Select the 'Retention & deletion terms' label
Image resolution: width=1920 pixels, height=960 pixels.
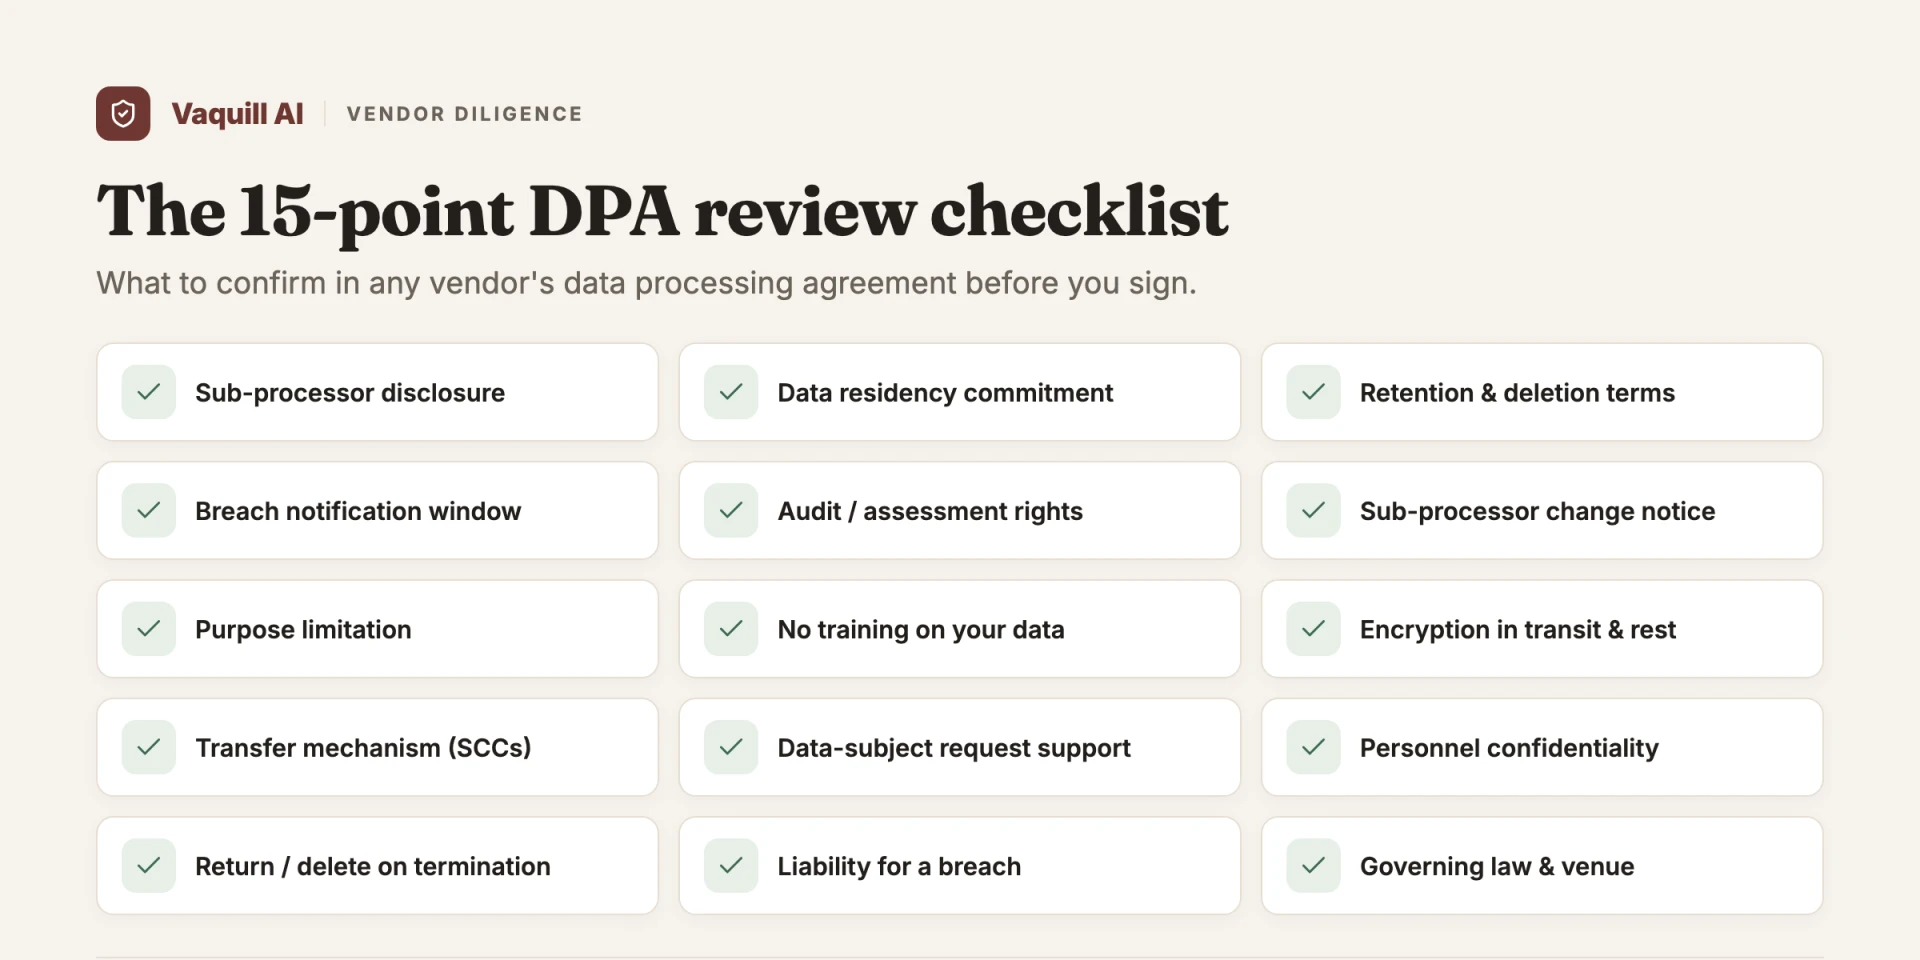coord(1517,393)
